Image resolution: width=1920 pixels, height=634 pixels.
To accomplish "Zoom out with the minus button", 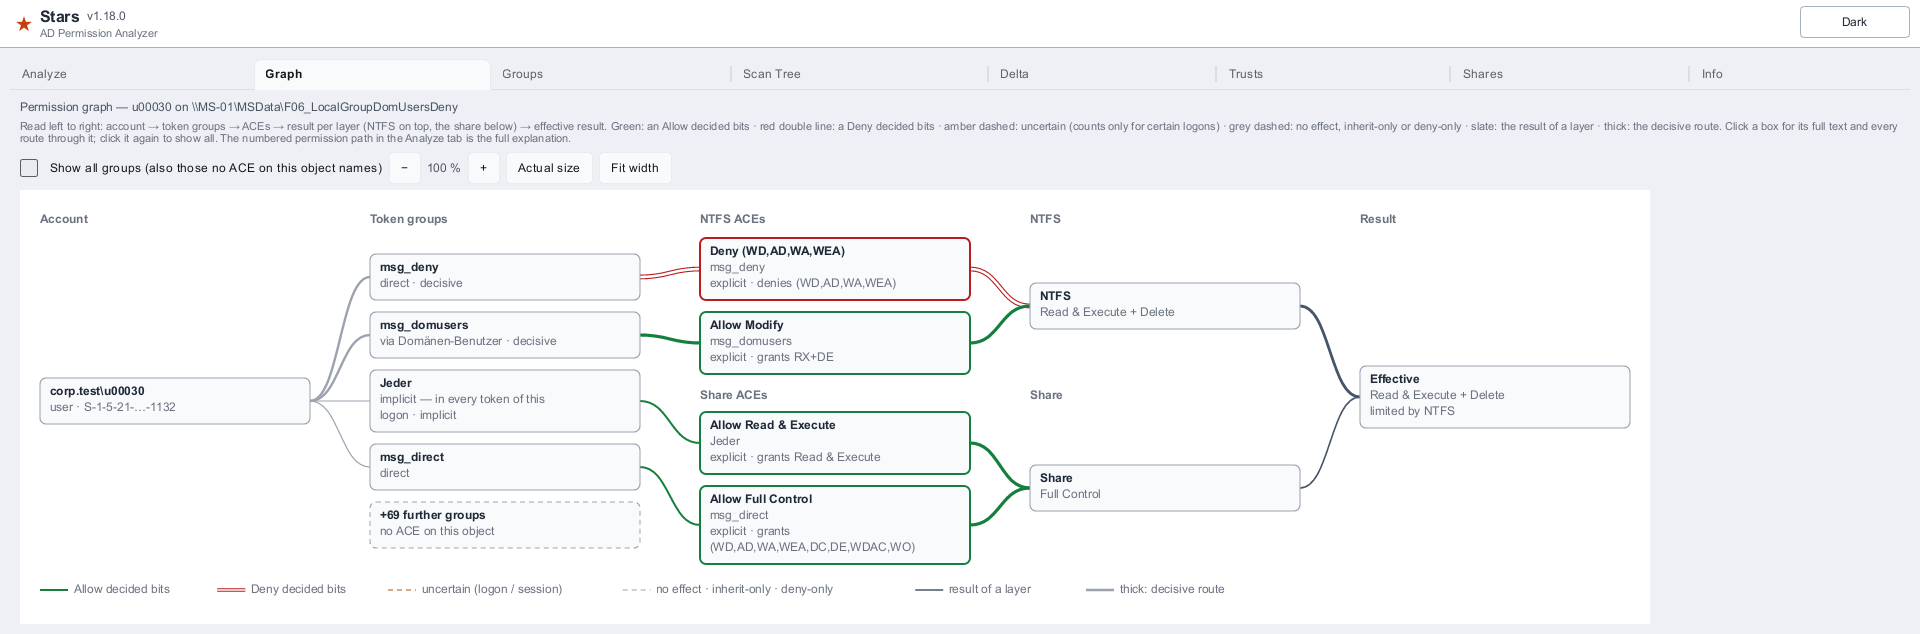I will pos(404,168).
